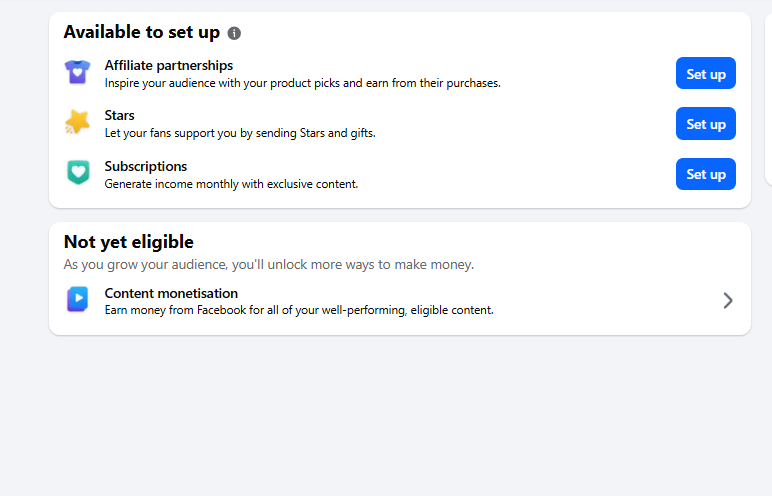Set up Subscriptions
Image resolution: width=772 pixels, height=496 pixels.
pyautogui.click(x=706, y=174)
